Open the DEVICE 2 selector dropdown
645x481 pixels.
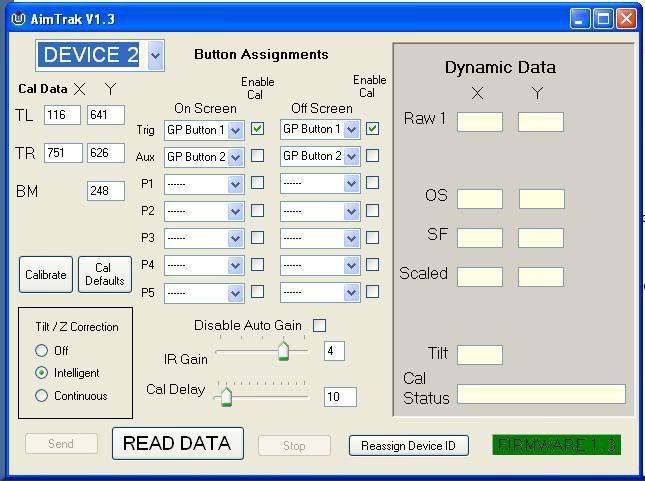pos(155,55)
